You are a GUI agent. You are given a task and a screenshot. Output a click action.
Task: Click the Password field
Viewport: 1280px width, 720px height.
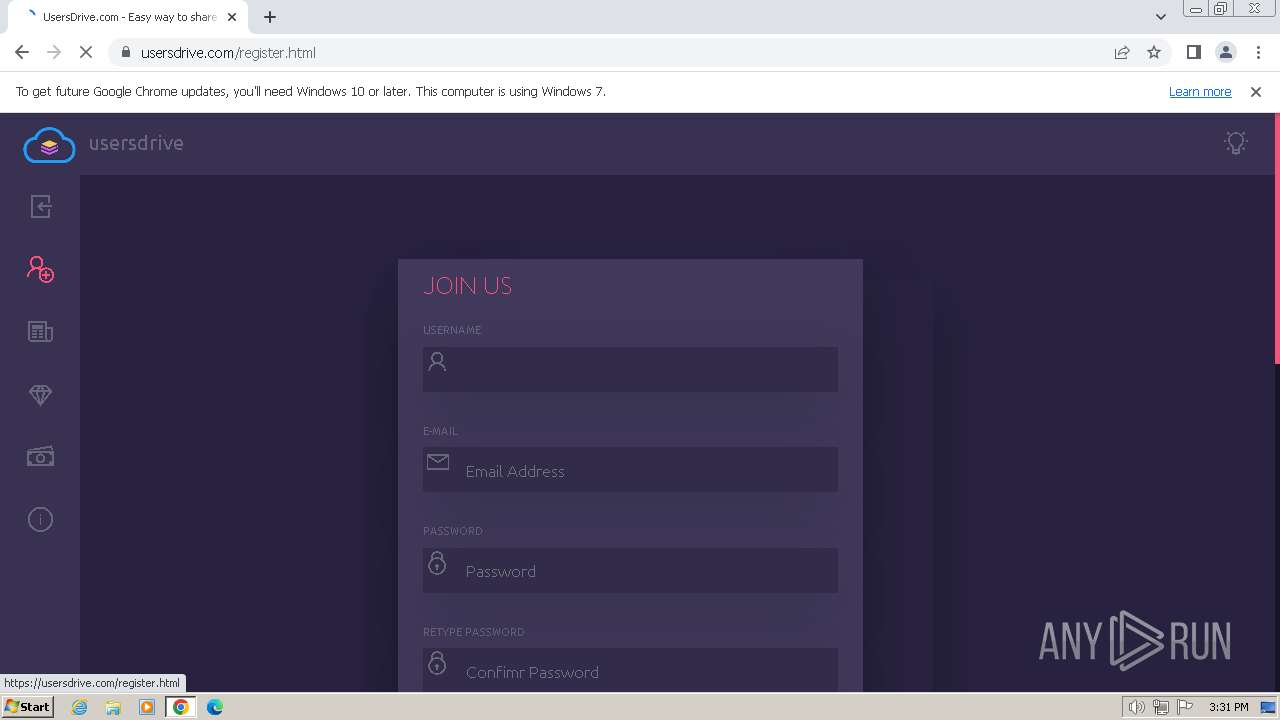pos(630,571)
